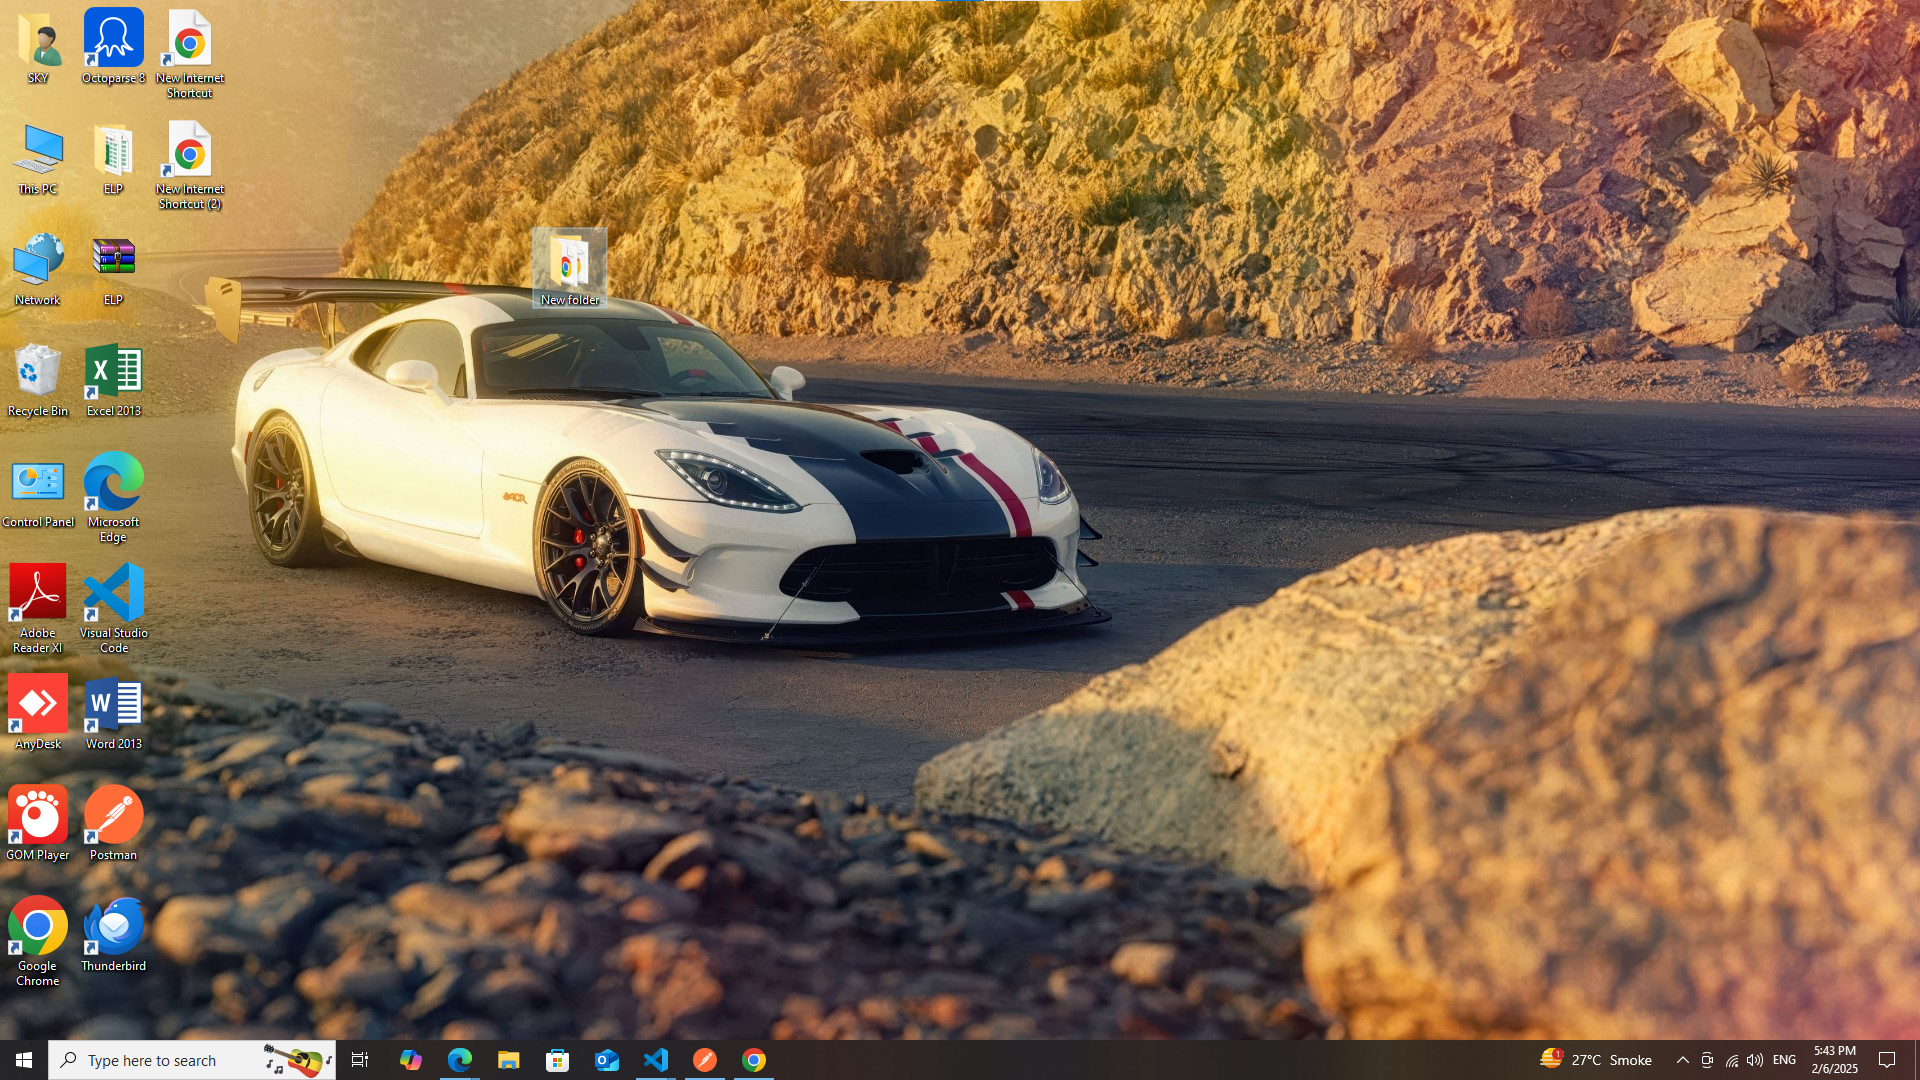
Task: Open File Explorer from the taskbar
Action: click(508, 1060)
